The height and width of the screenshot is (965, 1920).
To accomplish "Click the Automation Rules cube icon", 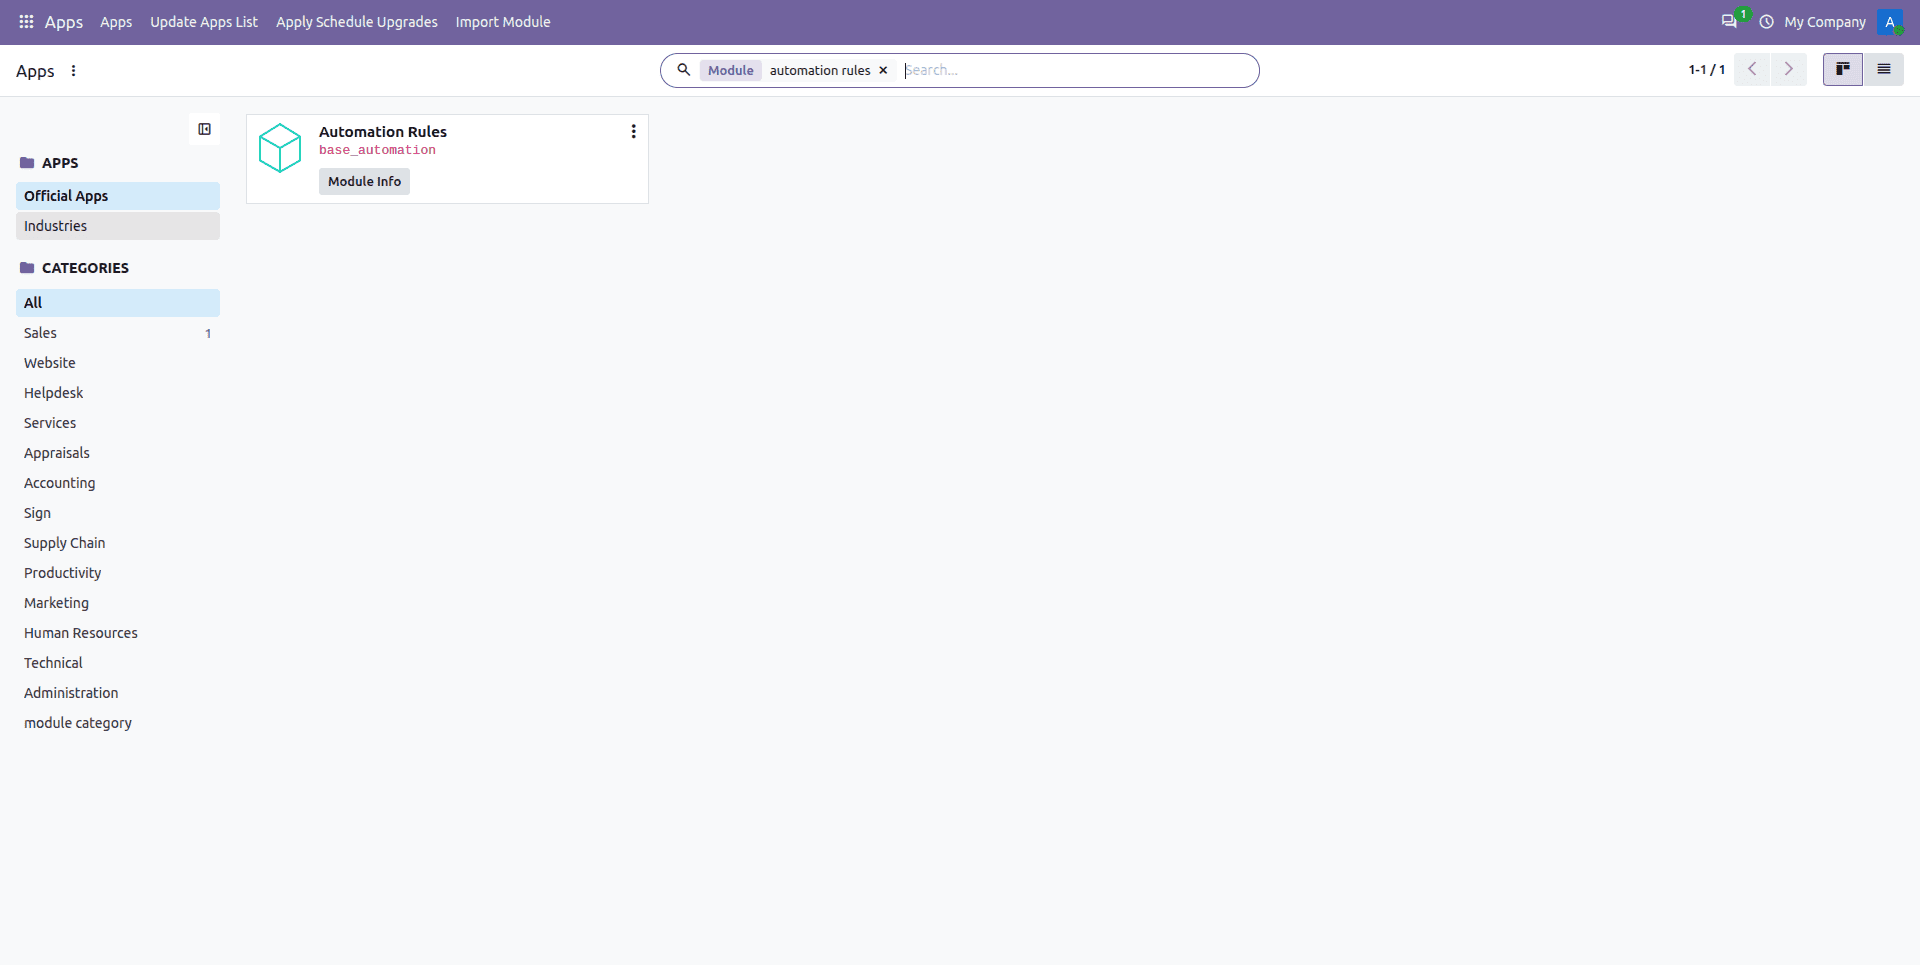I will tap(280, 148).
